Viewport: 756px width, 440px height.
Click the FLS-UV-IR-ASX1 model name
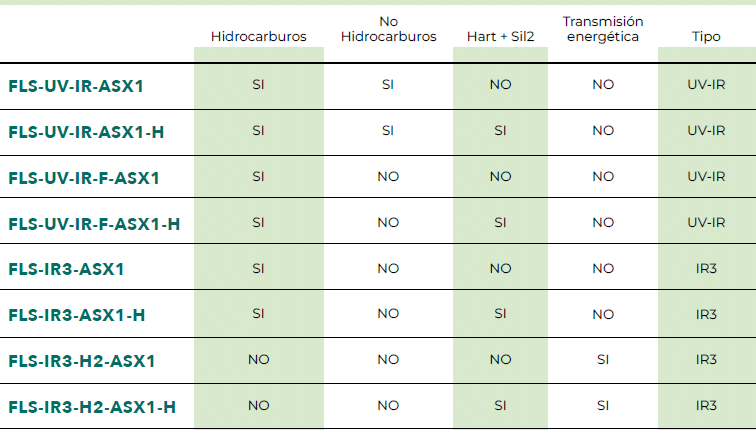[x=76, y=86]
